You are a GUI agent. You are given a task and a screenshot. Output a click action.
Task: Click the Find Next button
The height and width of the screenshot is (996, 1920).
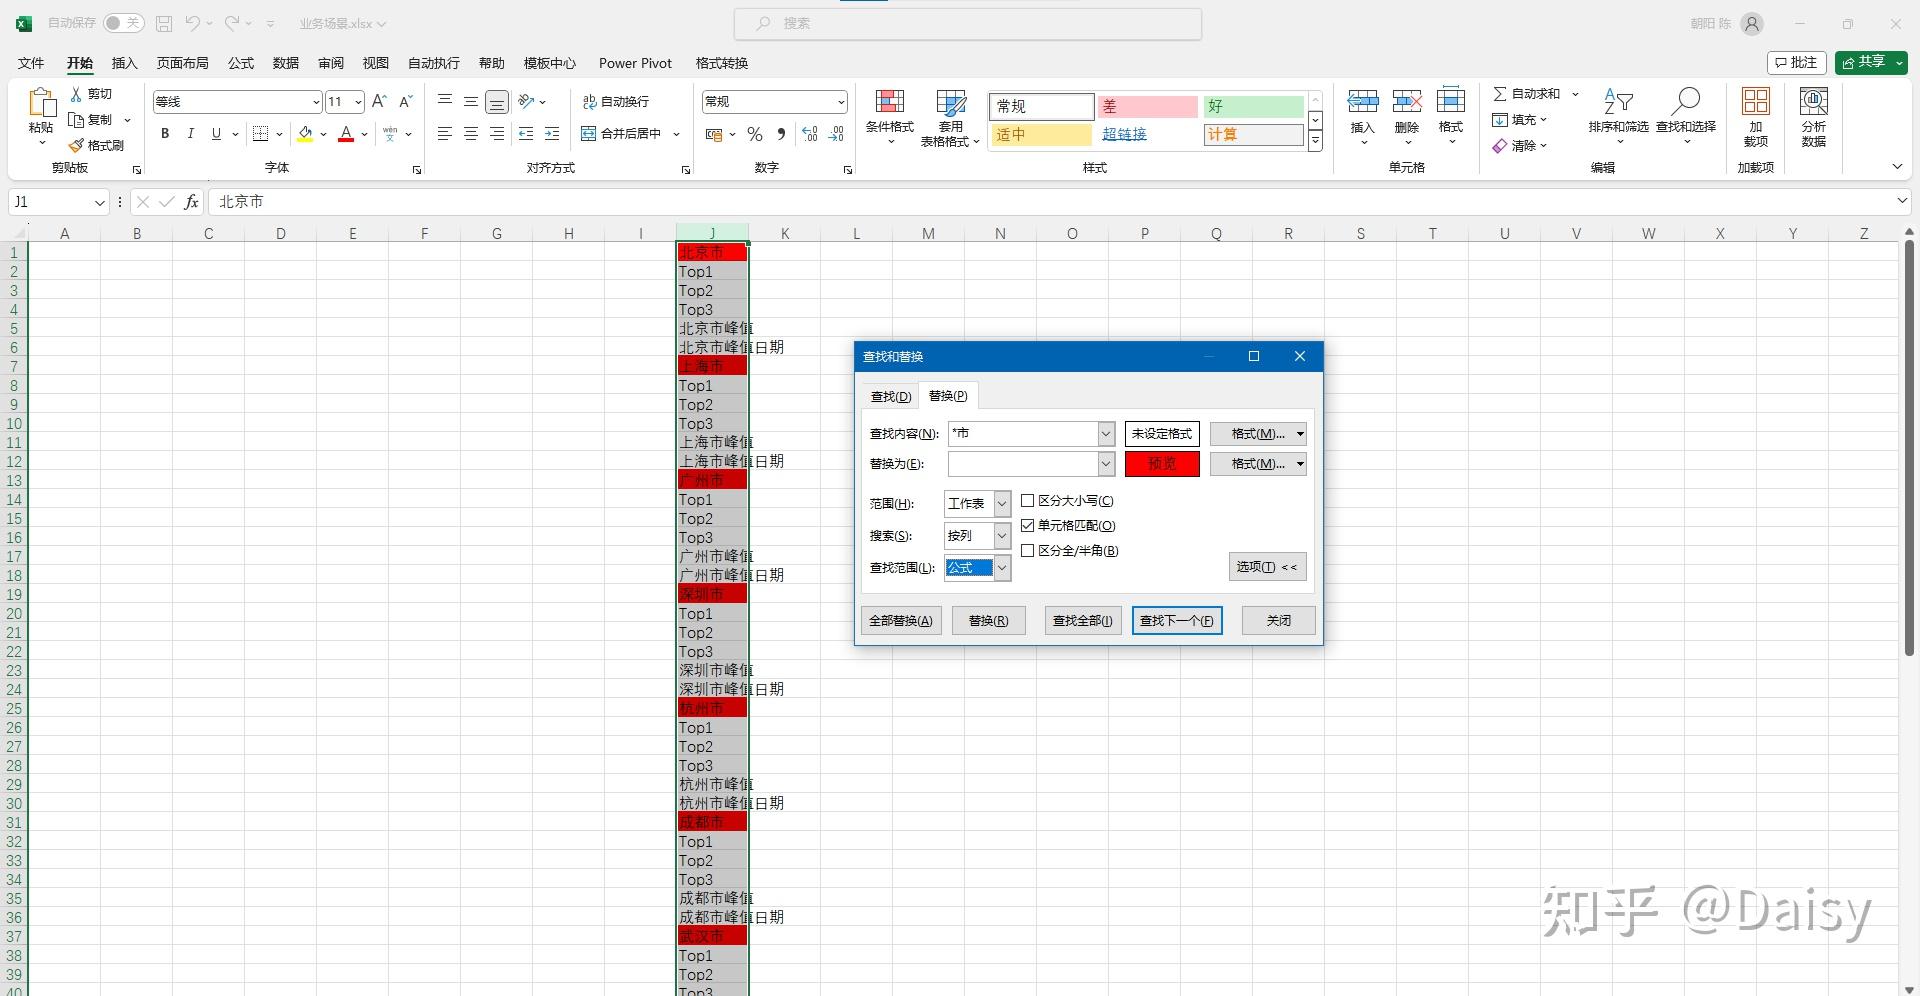click(1177, 621)
